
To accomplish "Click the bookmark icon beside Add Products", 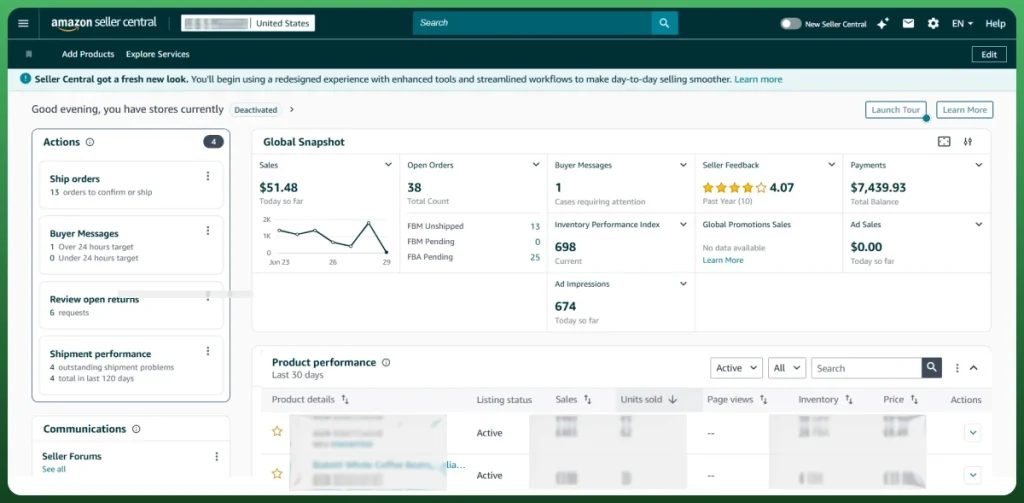I will 29,54.
